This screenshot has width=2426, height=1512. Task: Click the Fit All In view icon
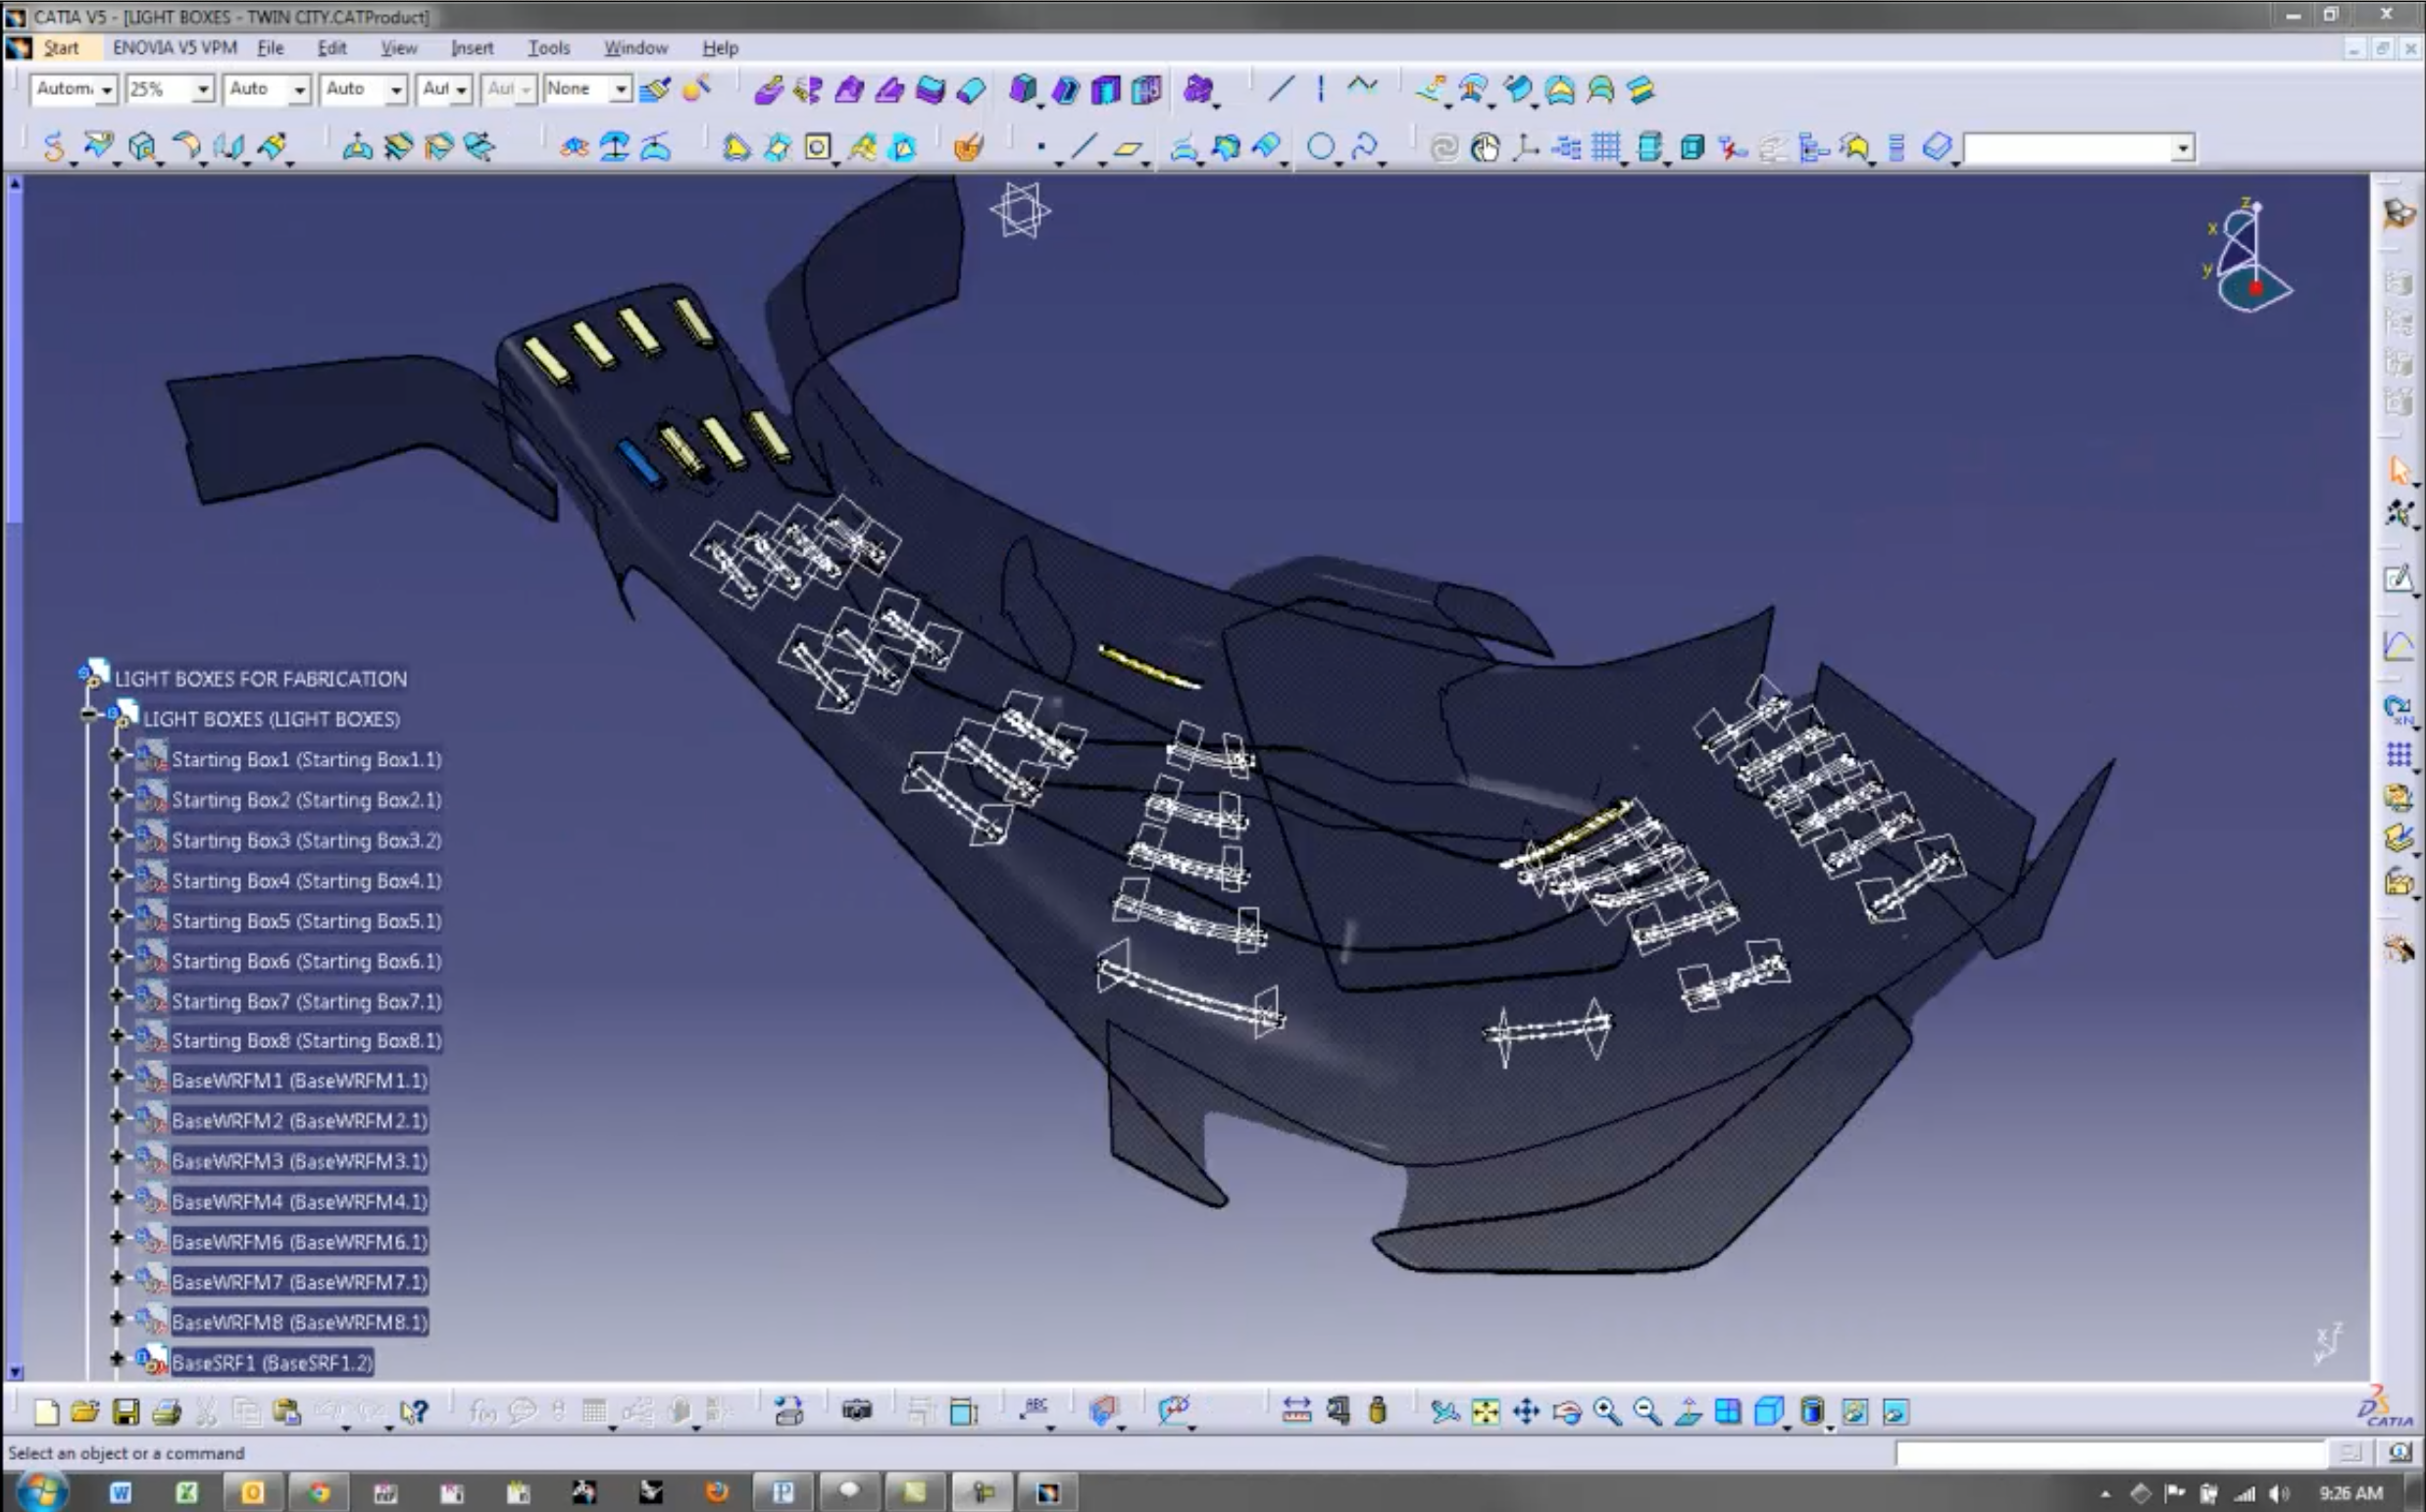pyautogui.click(x=1486, y=1411)
